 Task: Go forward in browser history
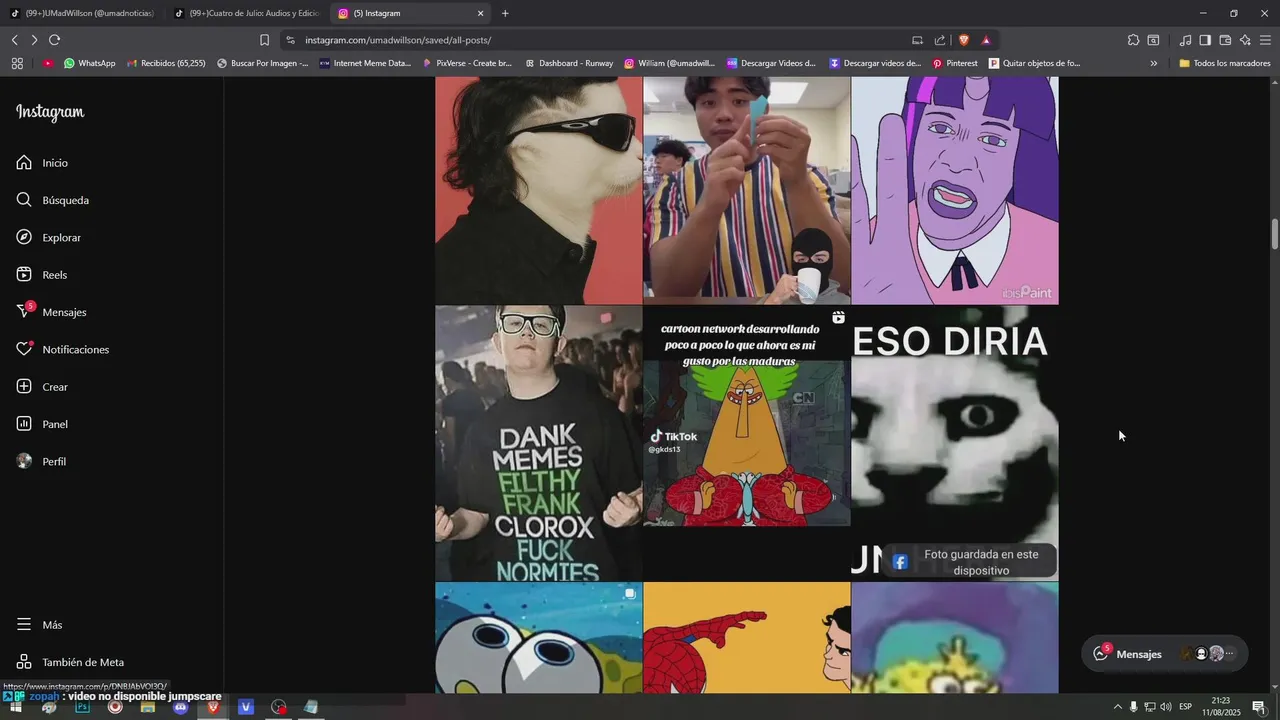point(34,40)
